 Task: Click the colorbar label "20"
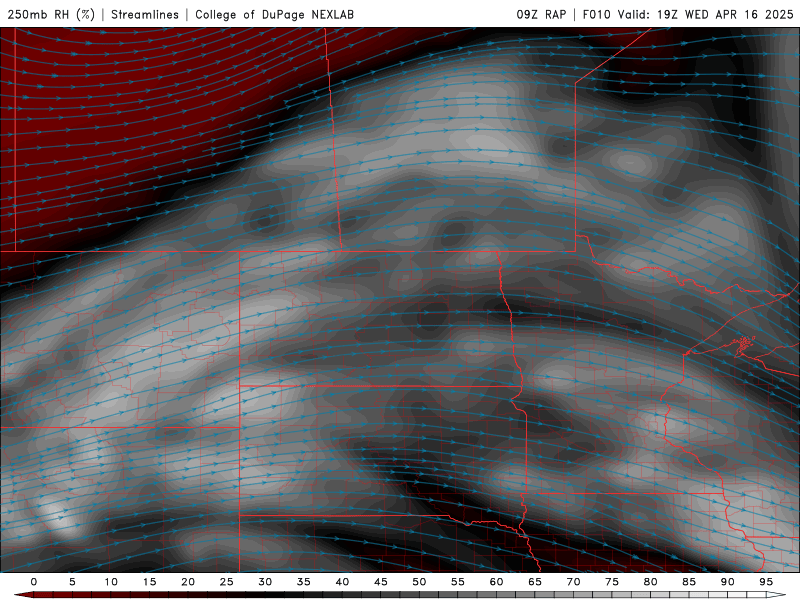(x=188, y=582)
